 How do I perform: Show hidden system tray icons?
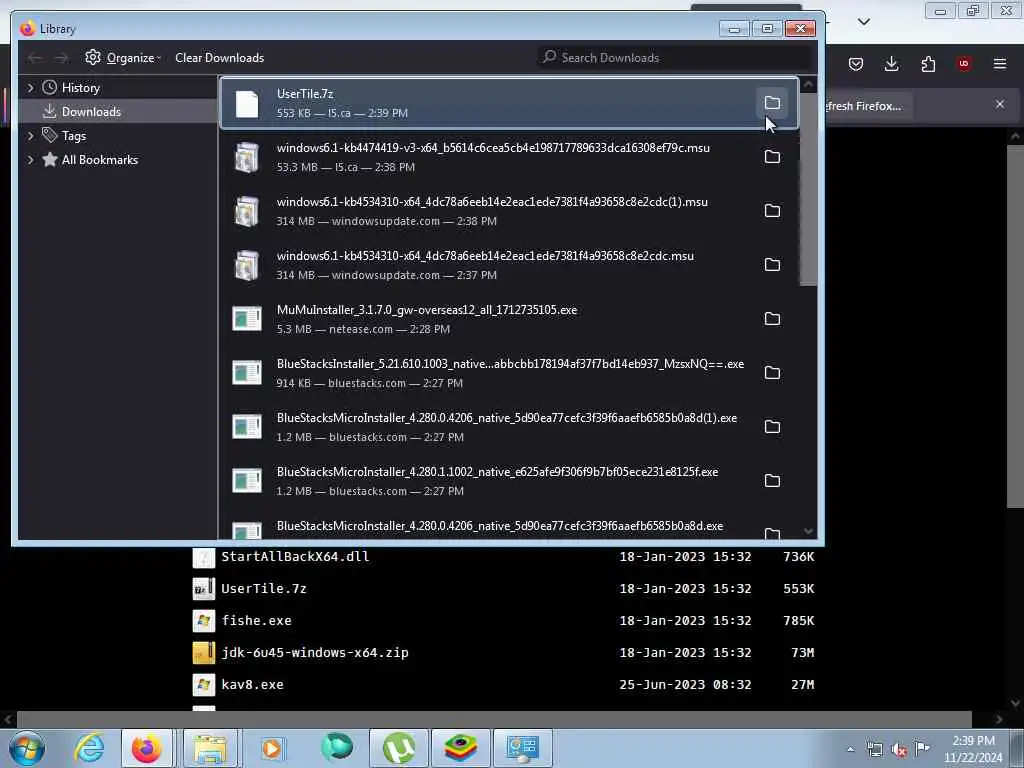(850, 750)
